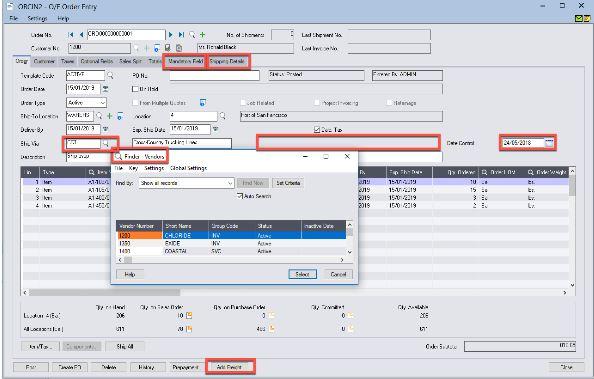Select vendor row EXIDE in Finder
Screen dimensions: 594x379
tap(231, 243)
